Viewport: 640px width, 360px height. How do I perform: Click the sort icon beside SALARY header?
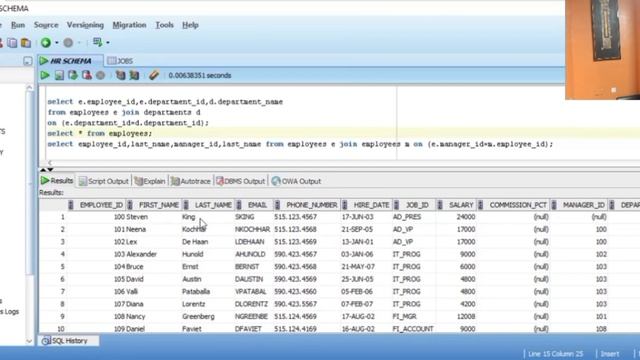[x=440, y=205]
